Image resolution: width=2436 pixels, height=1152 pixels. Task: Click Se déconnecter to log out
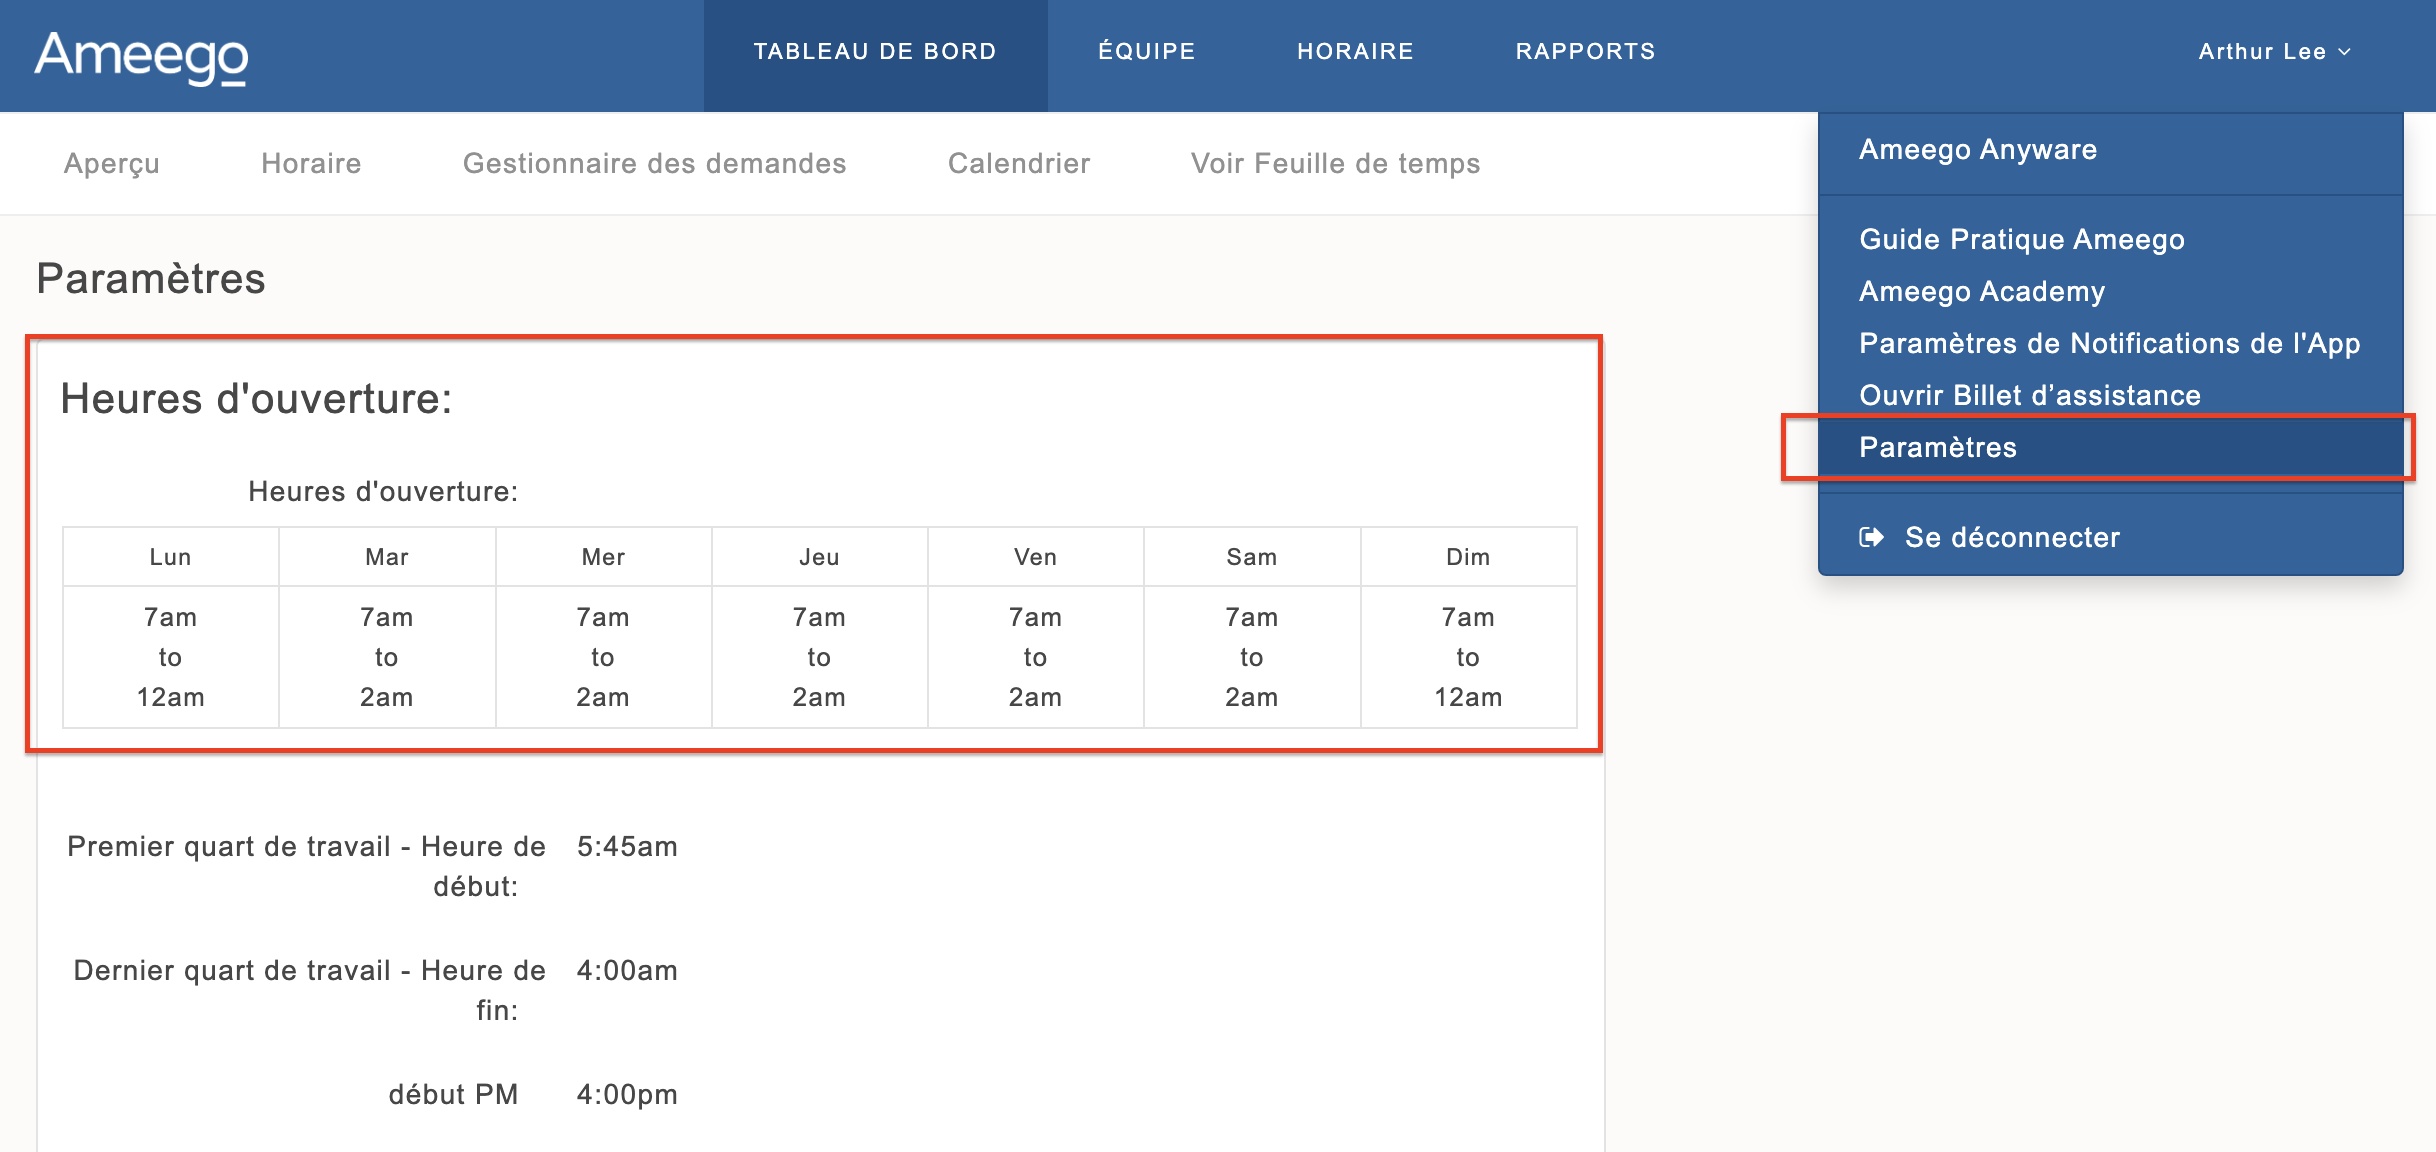coord(2011,537)
